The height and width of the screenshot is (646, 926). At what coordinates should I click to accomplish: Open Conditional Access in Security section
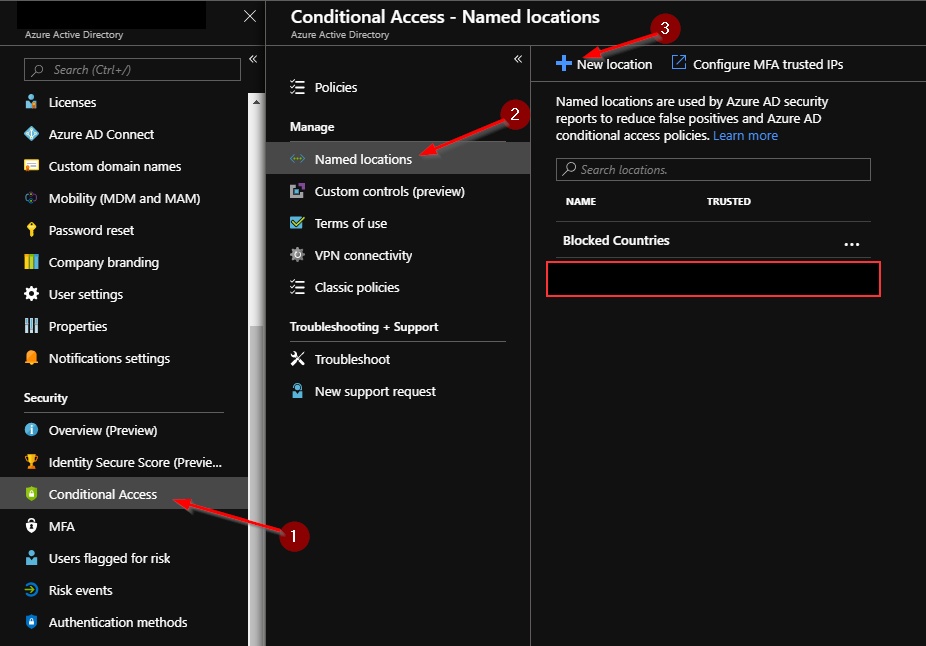pos(103,494)
